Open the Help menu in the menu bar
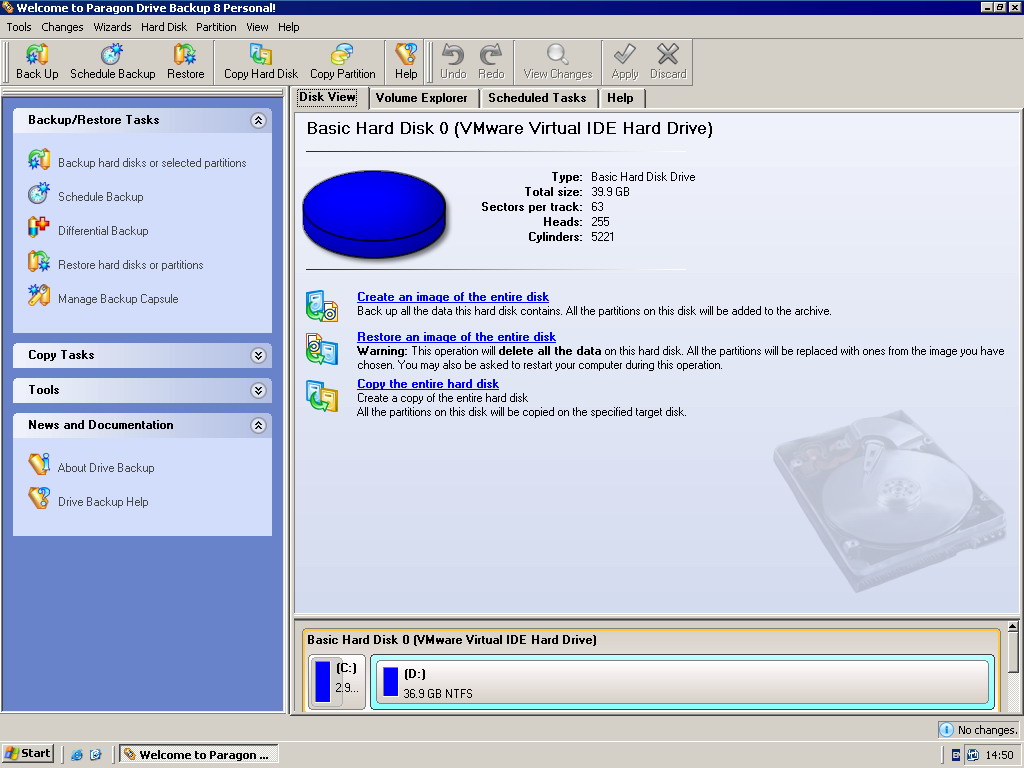Image resolution: width=1024 pixels, height=768 pixels. point(289,27)
